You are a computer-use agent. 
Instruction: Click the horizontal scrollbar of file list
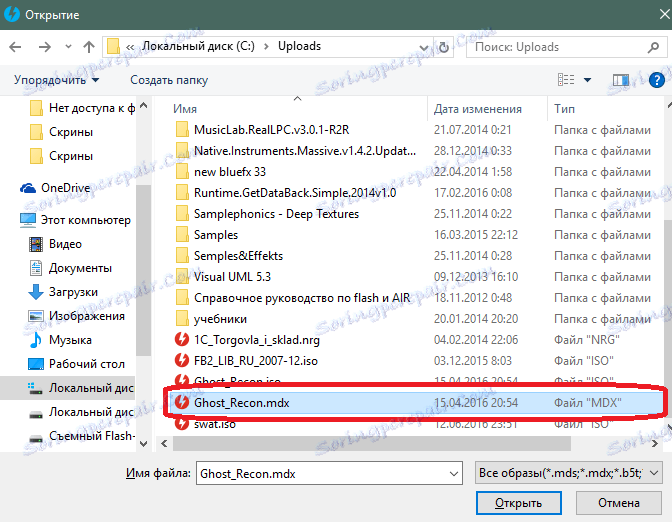tap(372, 444)
